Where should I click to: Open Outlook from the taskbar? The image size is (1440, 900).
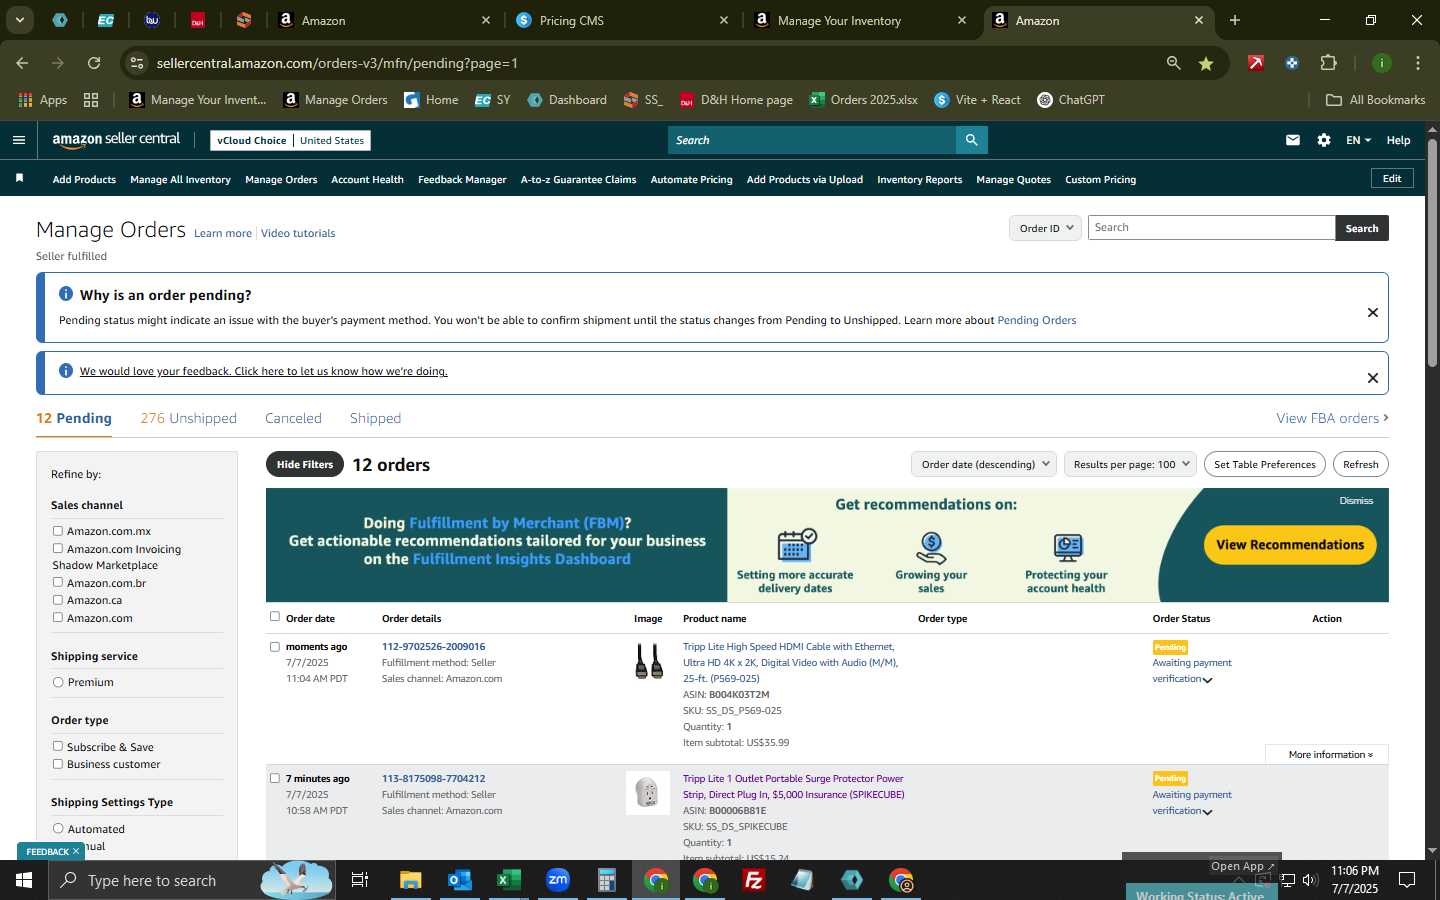(x=459, y=880)
